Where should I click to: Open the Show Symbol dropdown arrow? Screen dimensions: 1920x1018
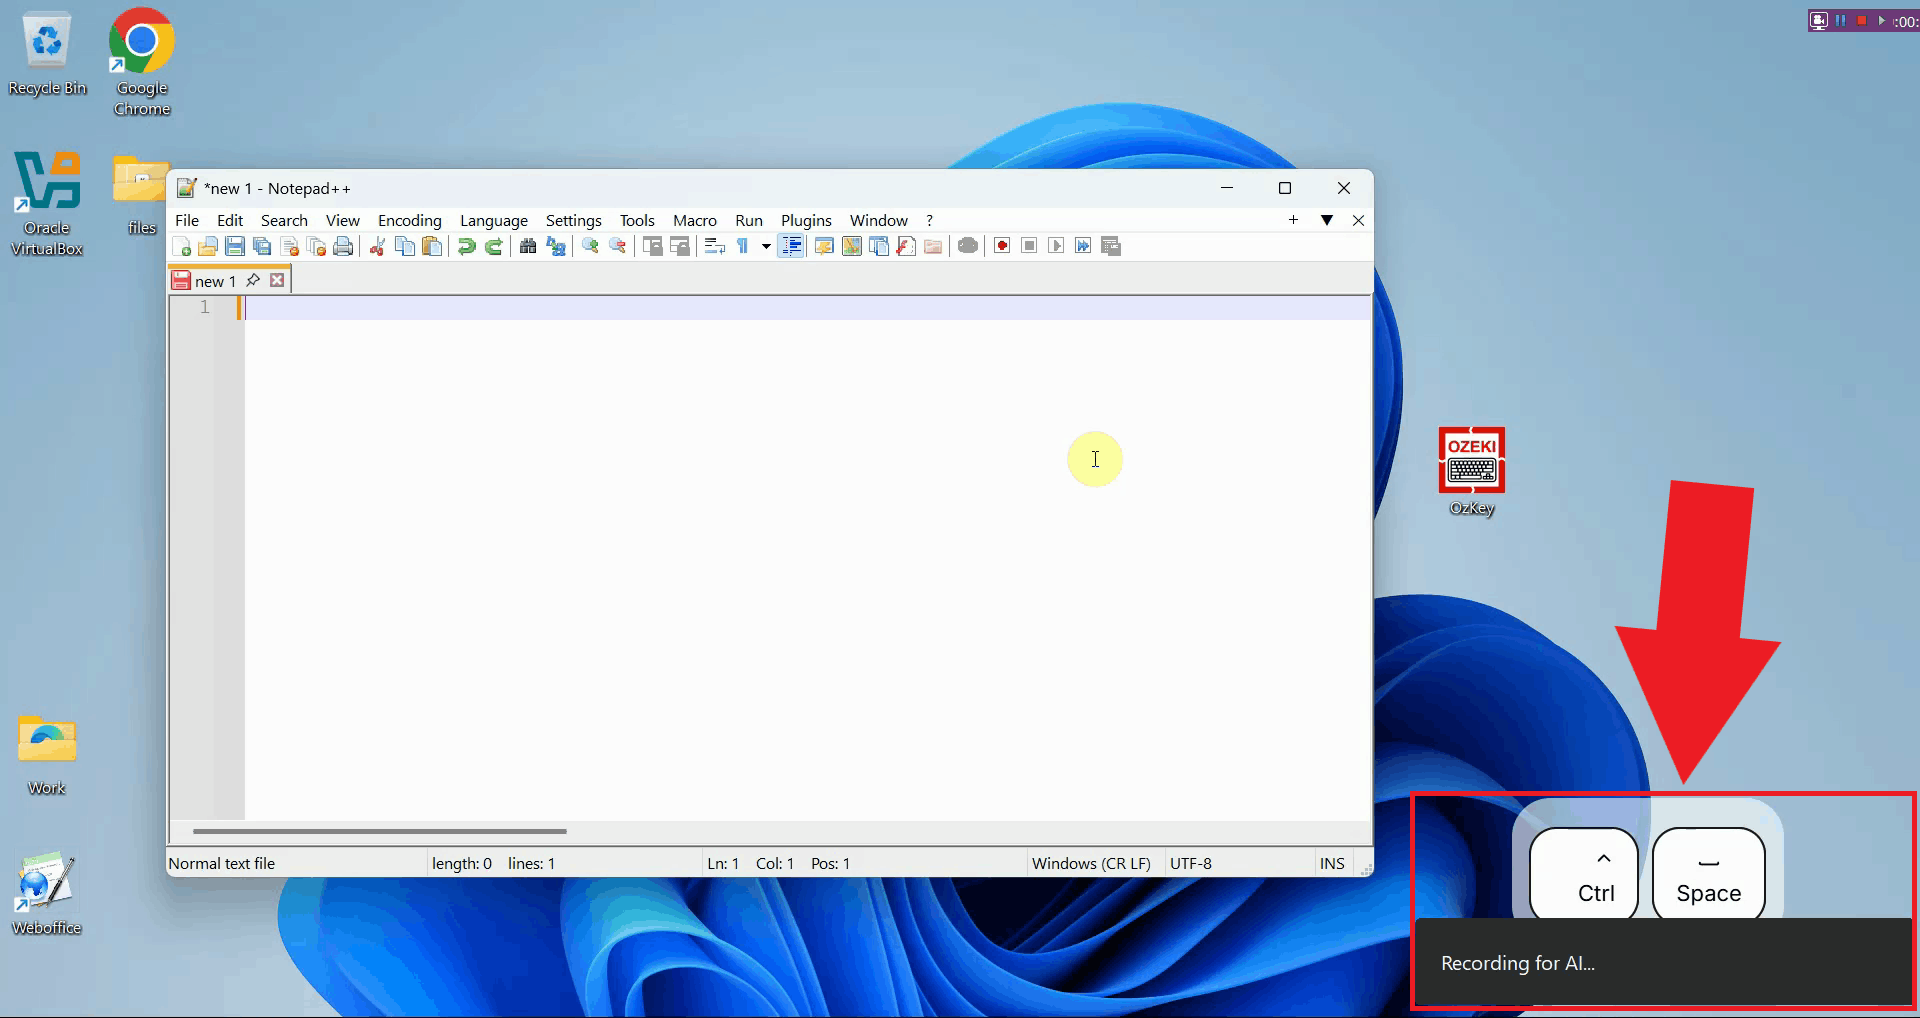point(765,246)
